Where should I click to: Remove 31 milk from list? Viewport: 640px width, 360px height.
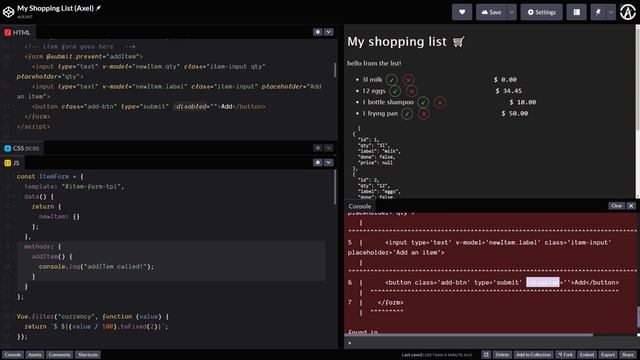(x=408, y=80)
